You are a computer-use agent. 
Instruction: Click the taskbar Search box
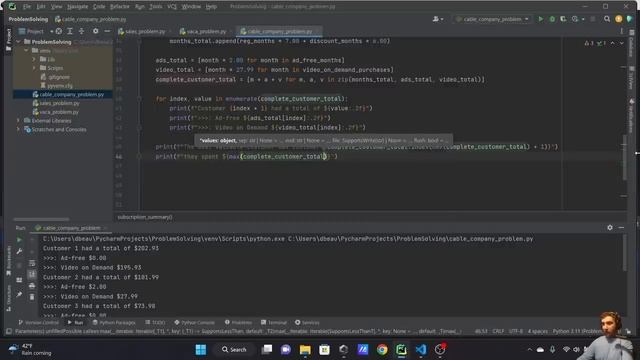point(234,350)
